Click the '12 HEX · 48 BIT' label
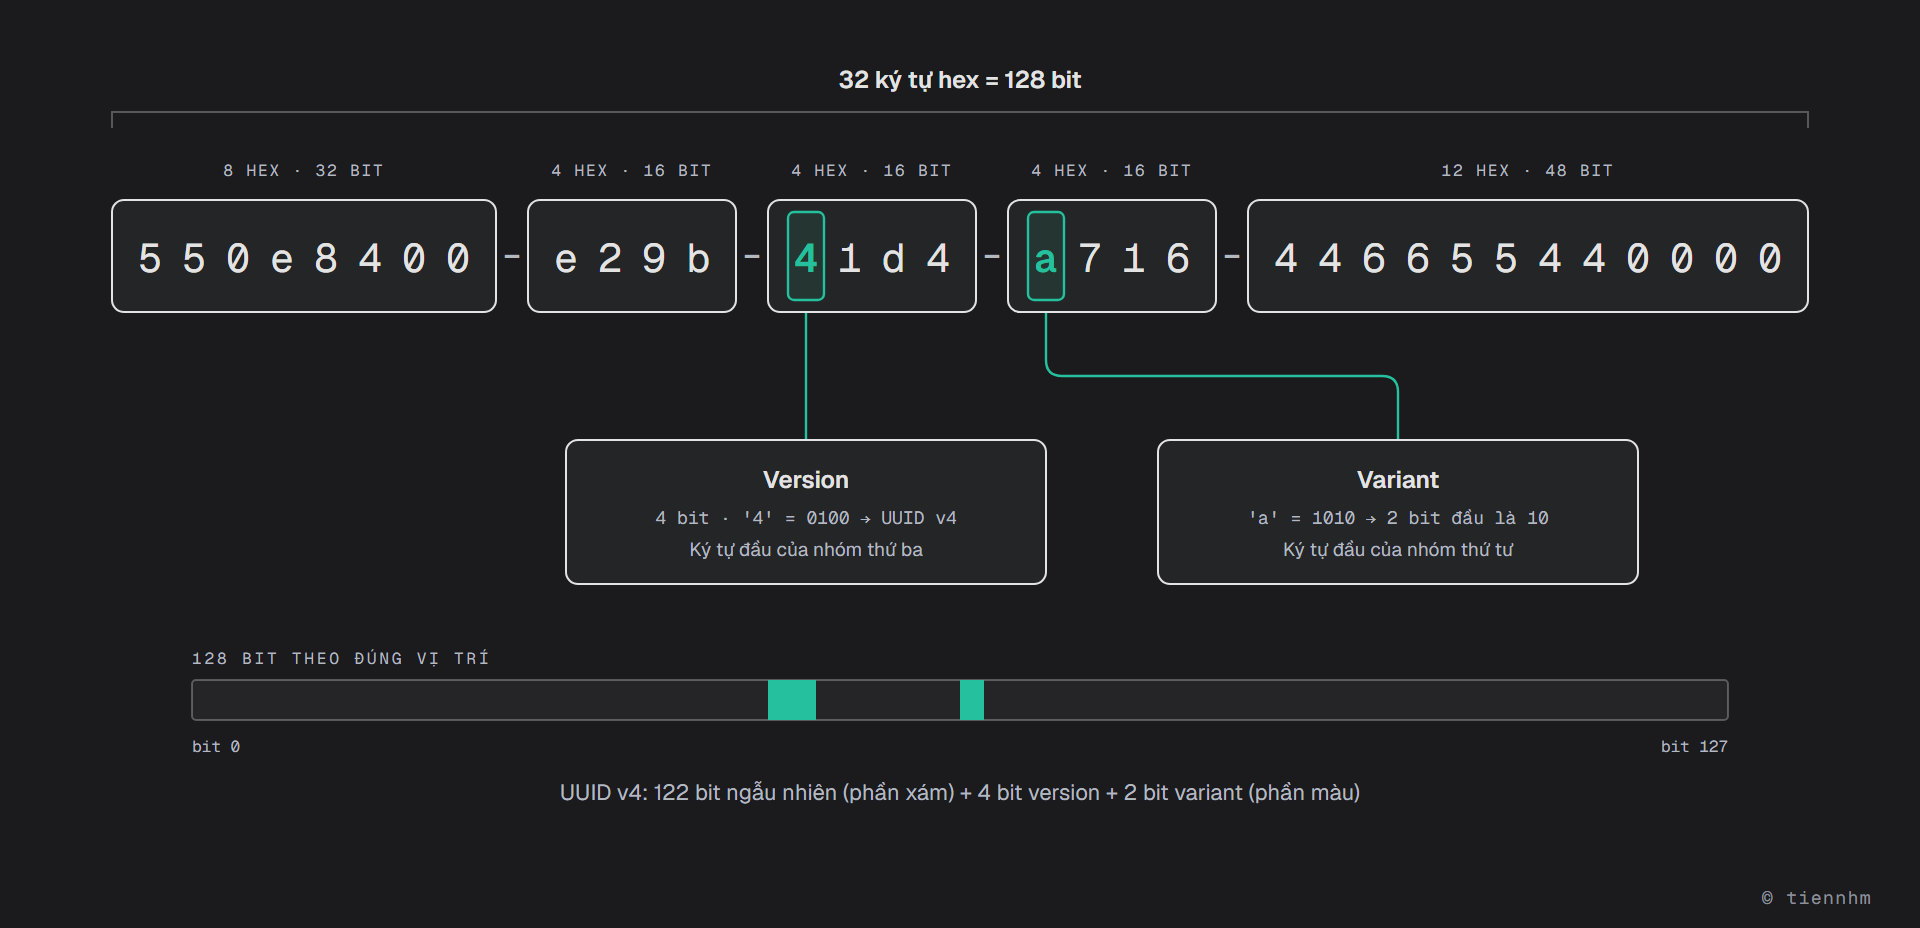The height and width of the screenshot is (928, 1920). point(1528,171)
